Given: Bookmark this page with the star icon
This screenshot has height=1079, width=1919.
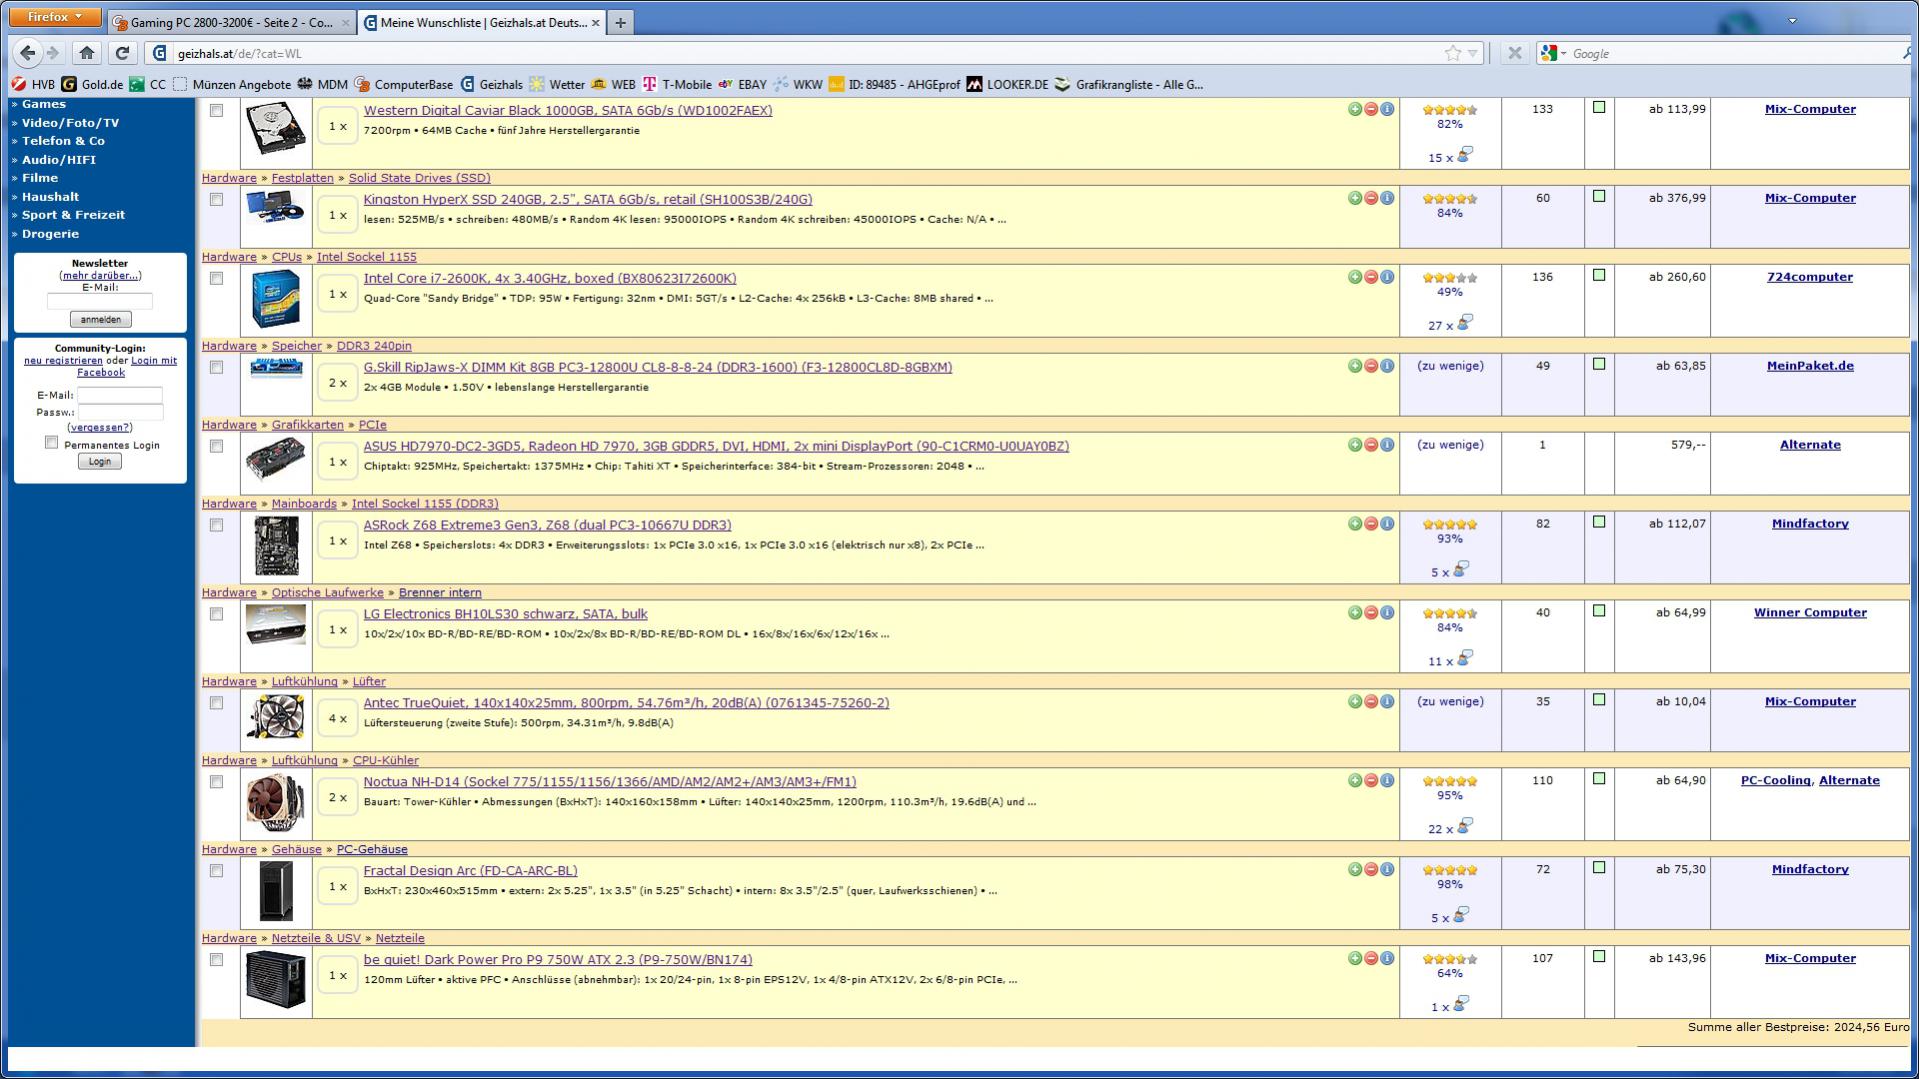Looking at the screenshot, I should [x=1452, y=54].
